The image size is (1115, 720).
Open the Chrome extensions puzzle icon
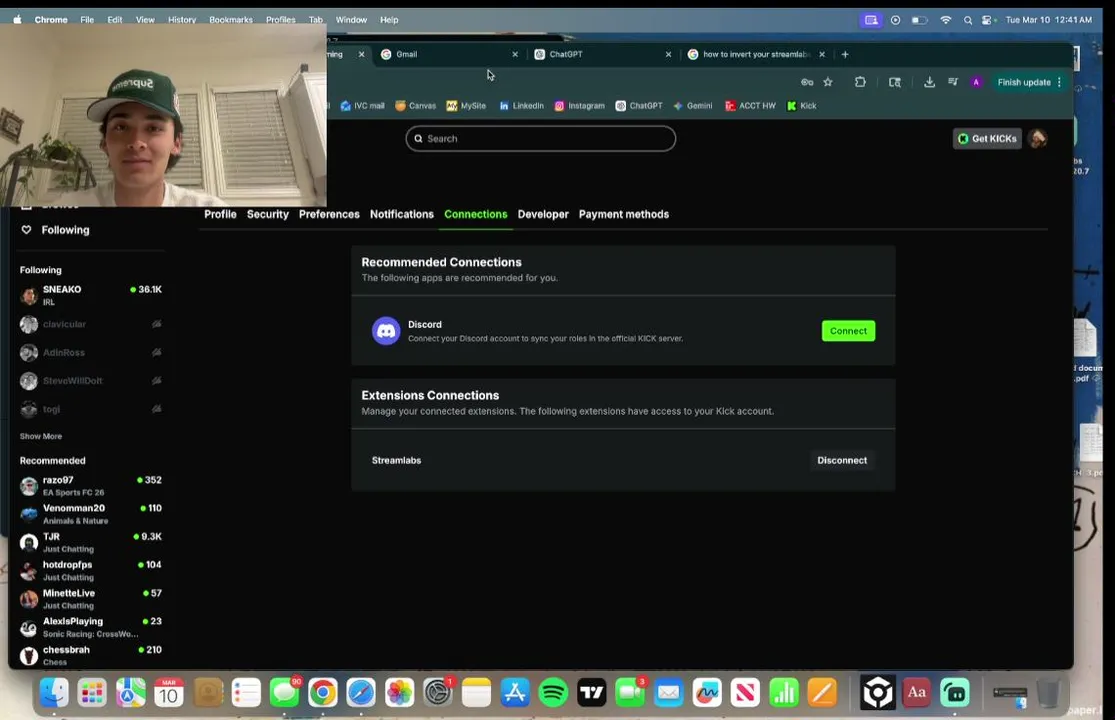(860, 82)
